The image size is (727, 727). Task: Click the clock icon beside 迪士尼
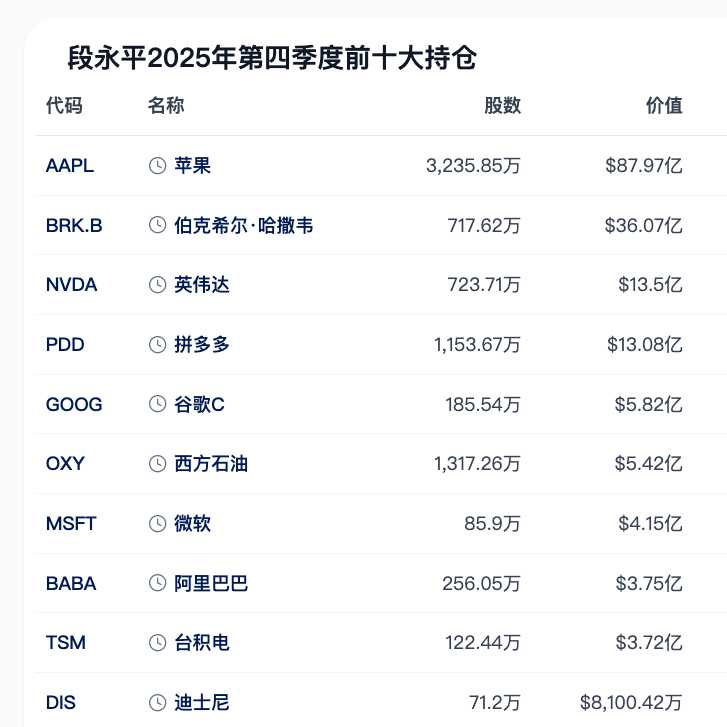(157, 703)
